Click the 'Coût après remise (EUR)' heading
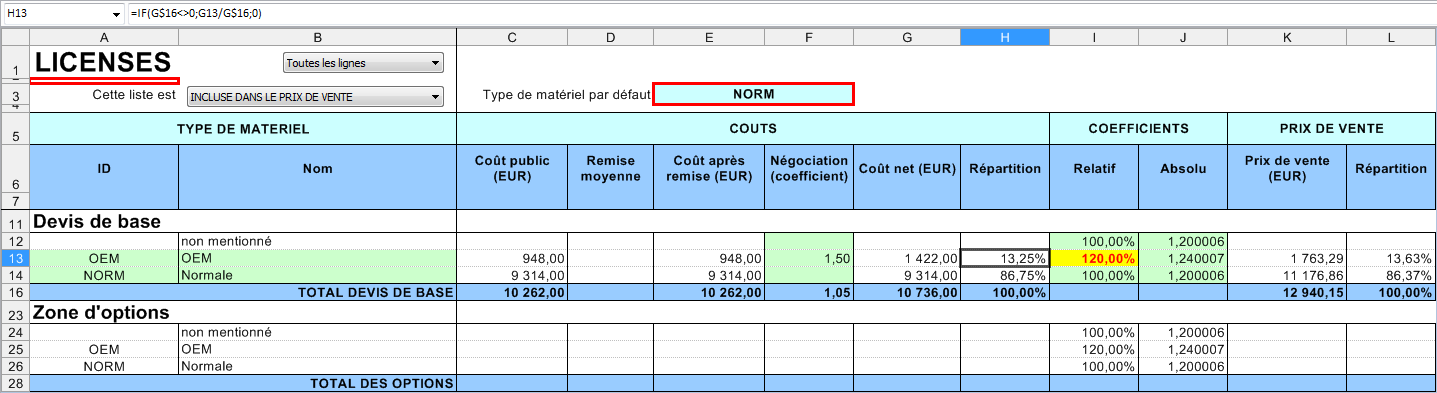Viewport: 1437px width, 393px height. 708,169
